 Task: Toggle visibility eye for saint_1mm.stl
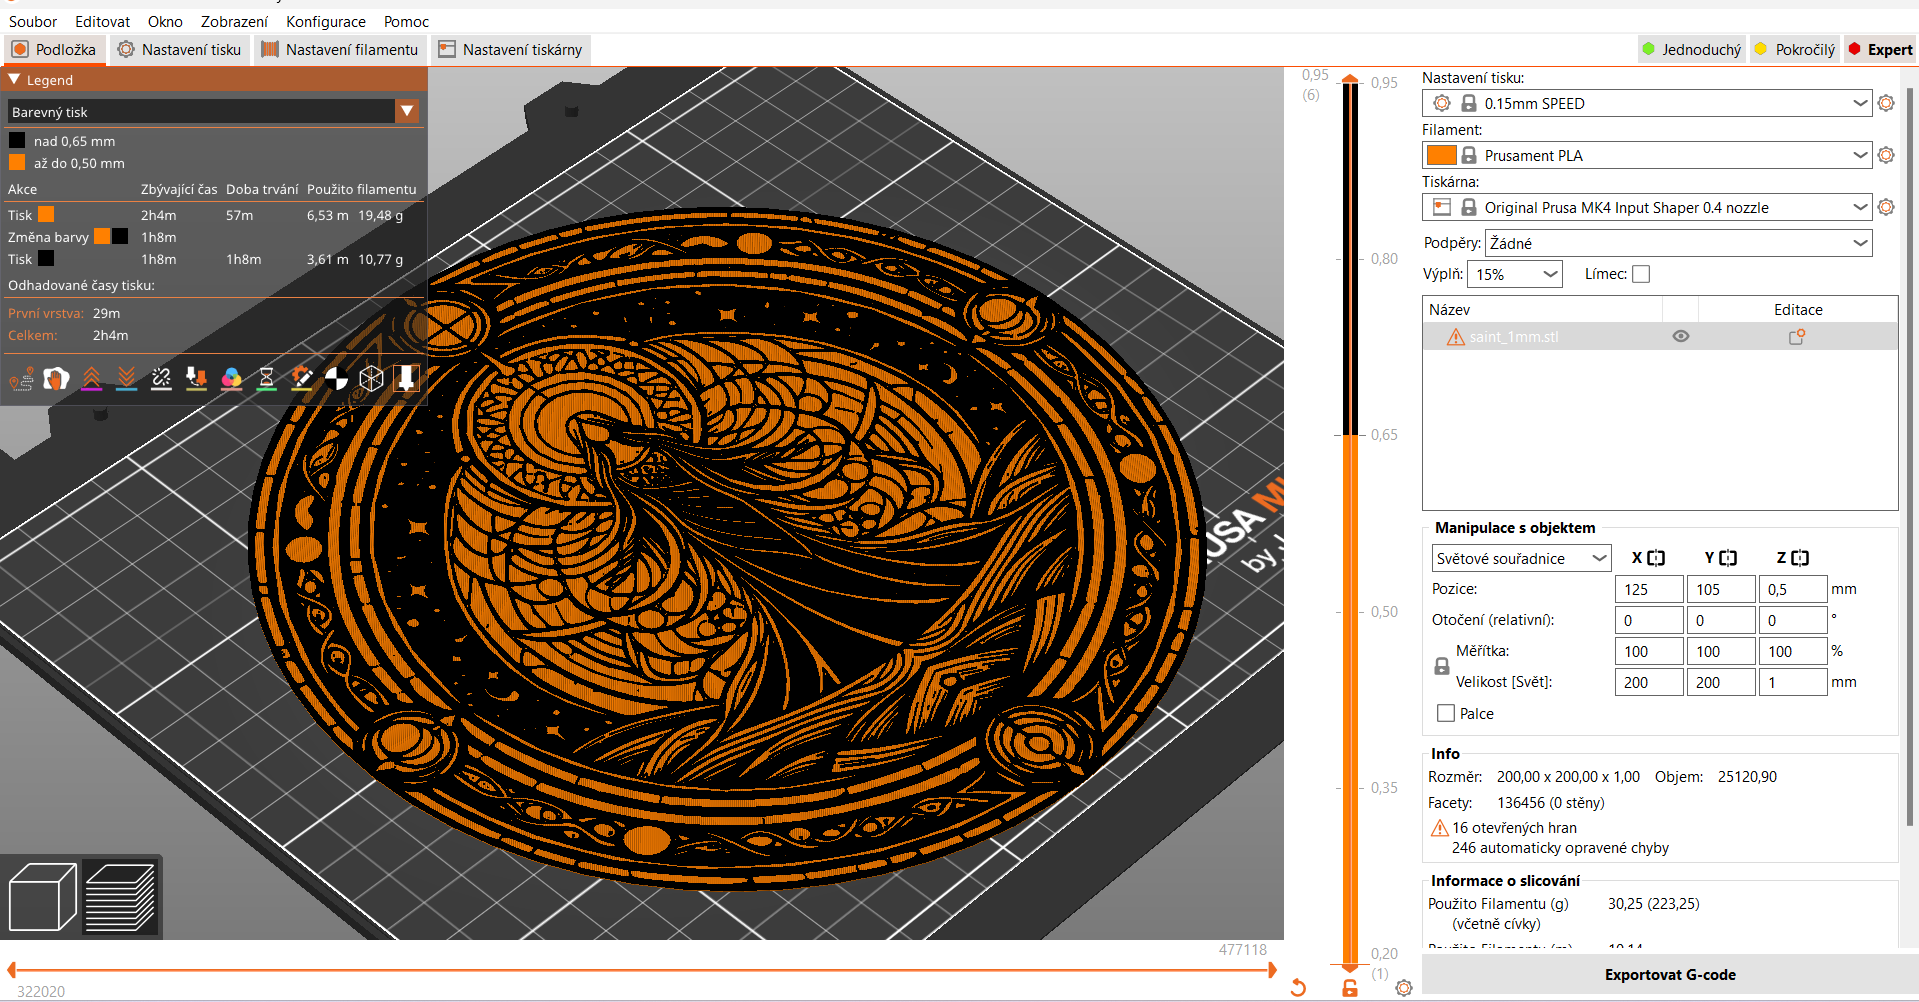point(1680,337)
